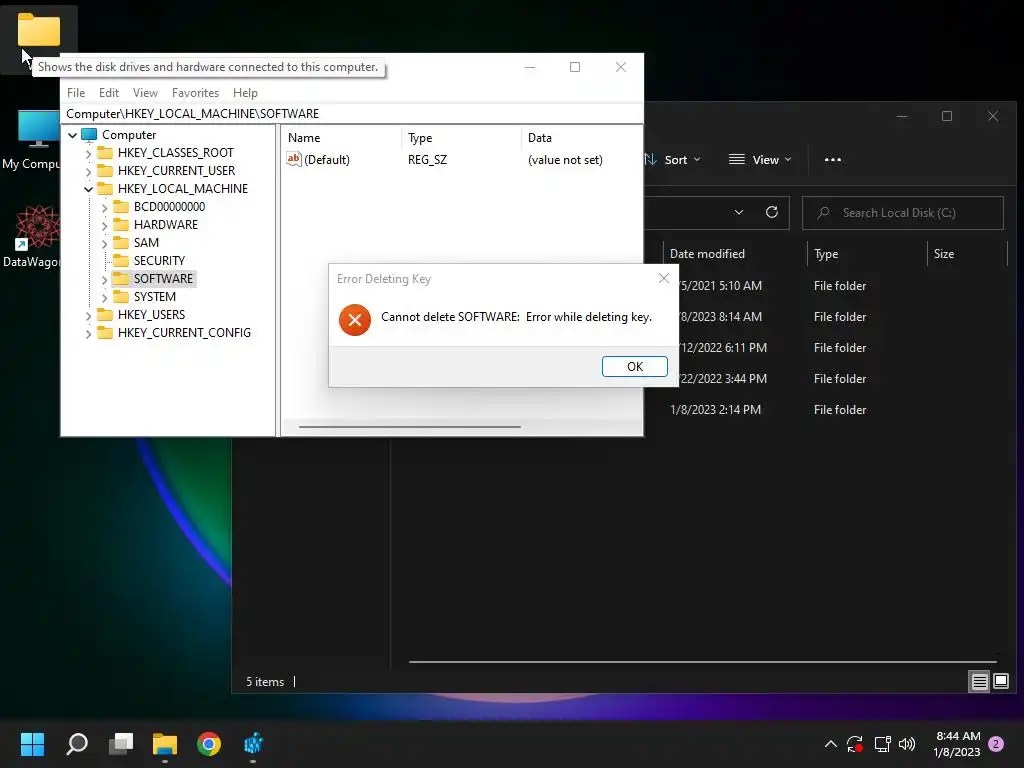Click the red error icon in the dialog
Screen dimensions: 1024x768
355,319
